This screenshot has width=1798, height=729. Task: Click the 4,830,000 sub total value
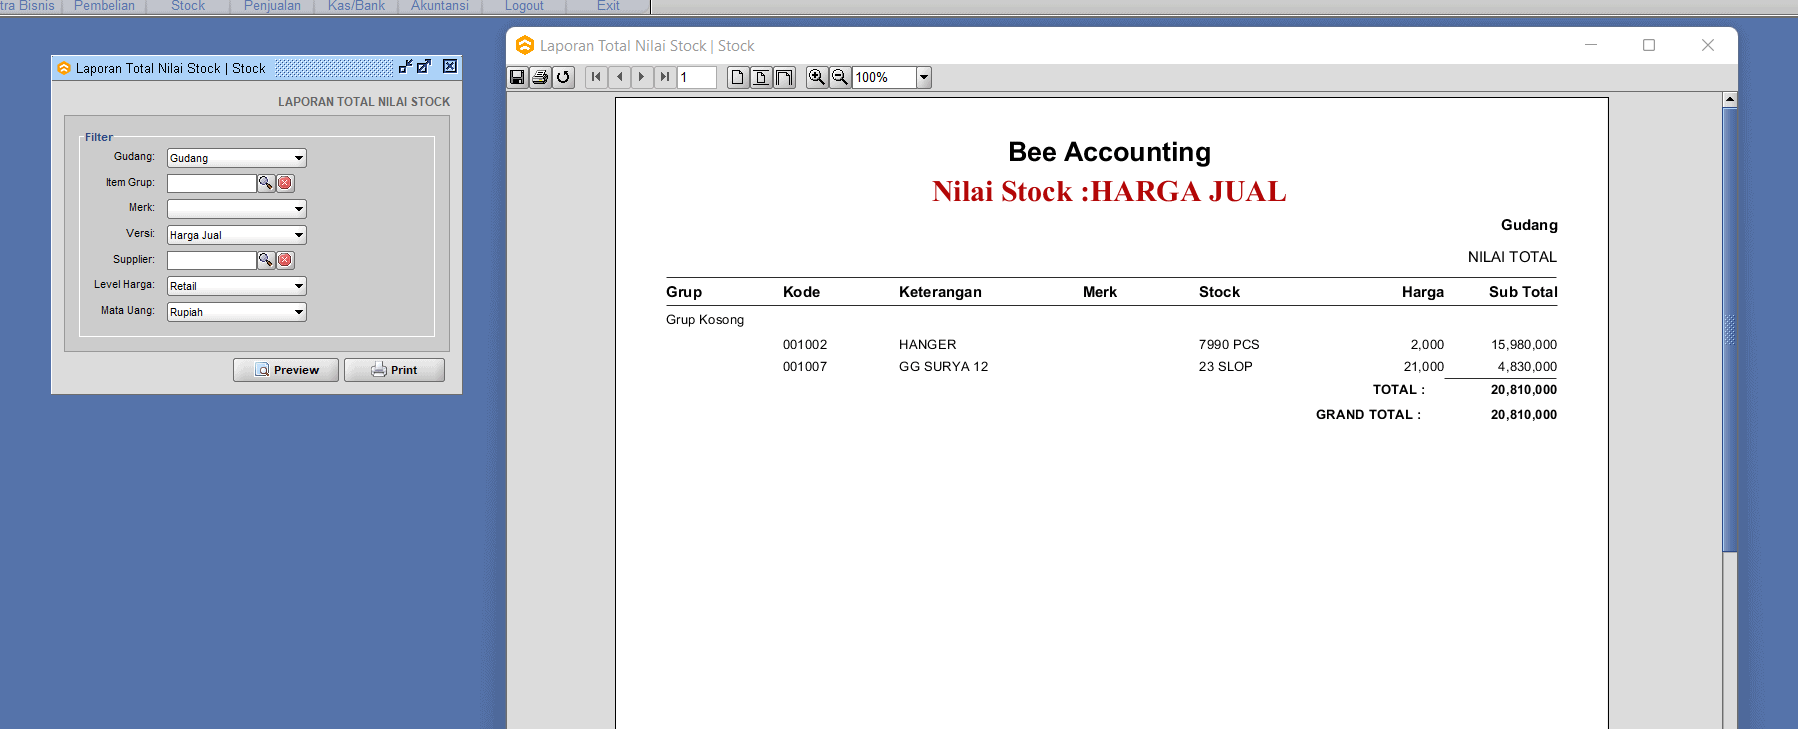pos(1527,366)
